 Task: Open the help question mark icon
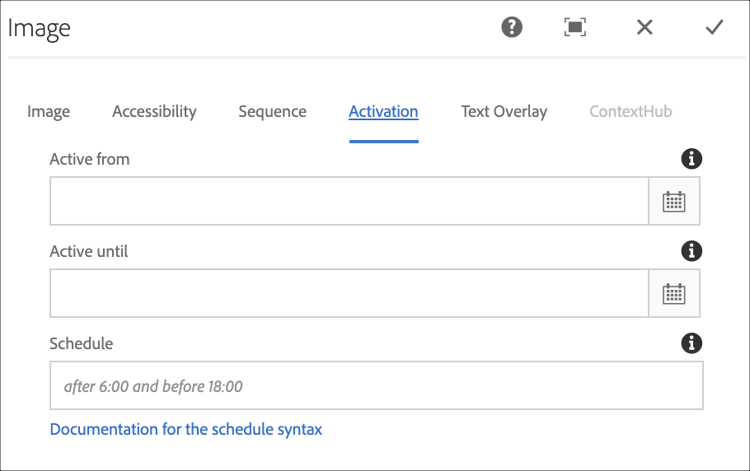click(512, 27)
